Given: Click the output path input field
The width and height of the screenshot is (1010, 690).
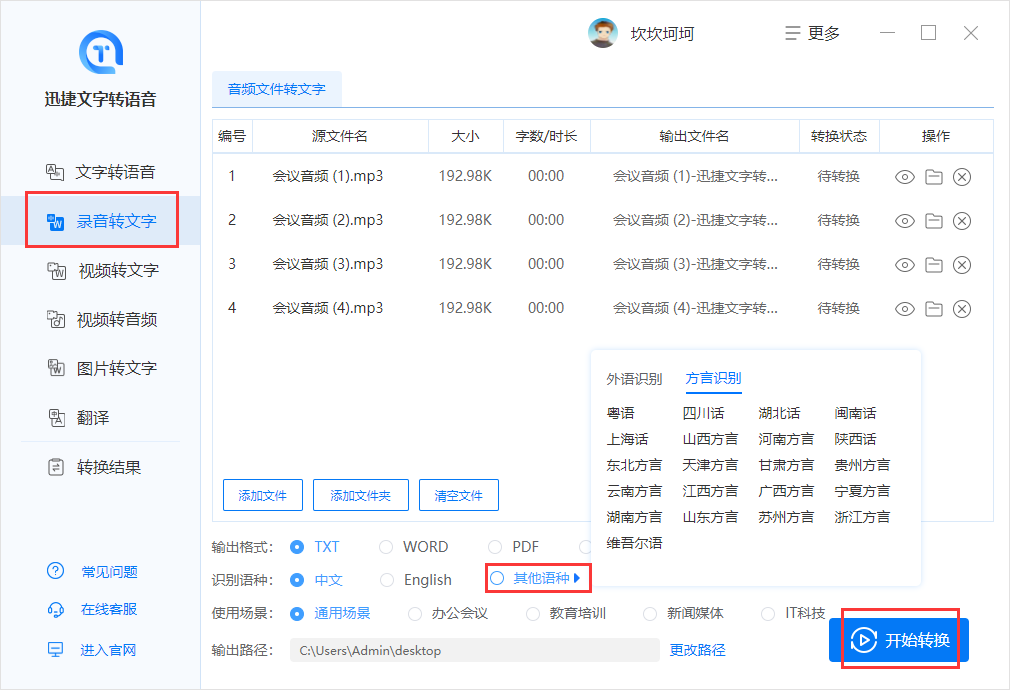Looking at the screenshot, I should [x=474, y=650].
